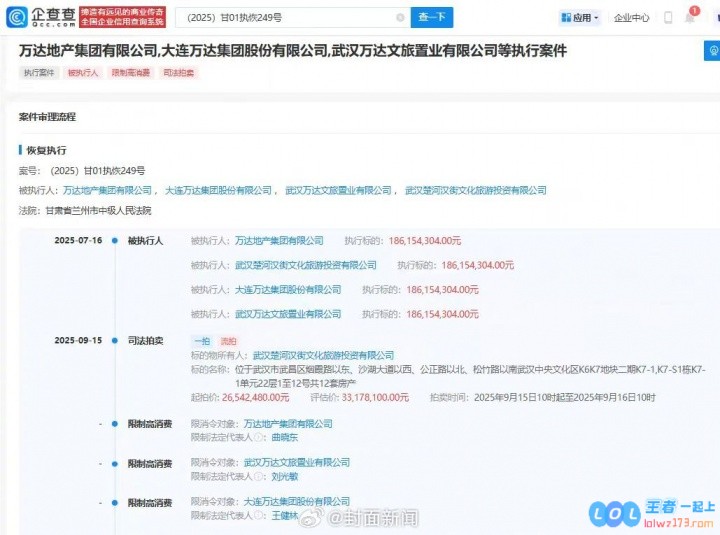Select the 司法拍卖 tag under the title
Viewport: 720px width, 535px height.
pos(176,73)
